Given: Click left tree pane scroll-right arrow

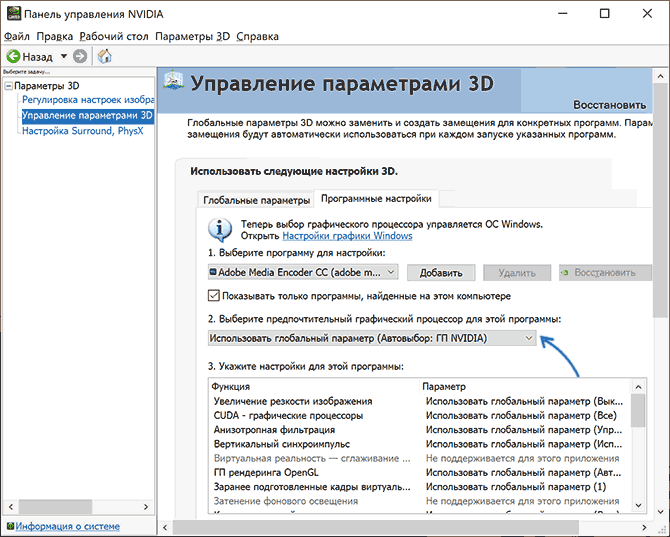Looking at the screenshot, I should pos(146,507).
